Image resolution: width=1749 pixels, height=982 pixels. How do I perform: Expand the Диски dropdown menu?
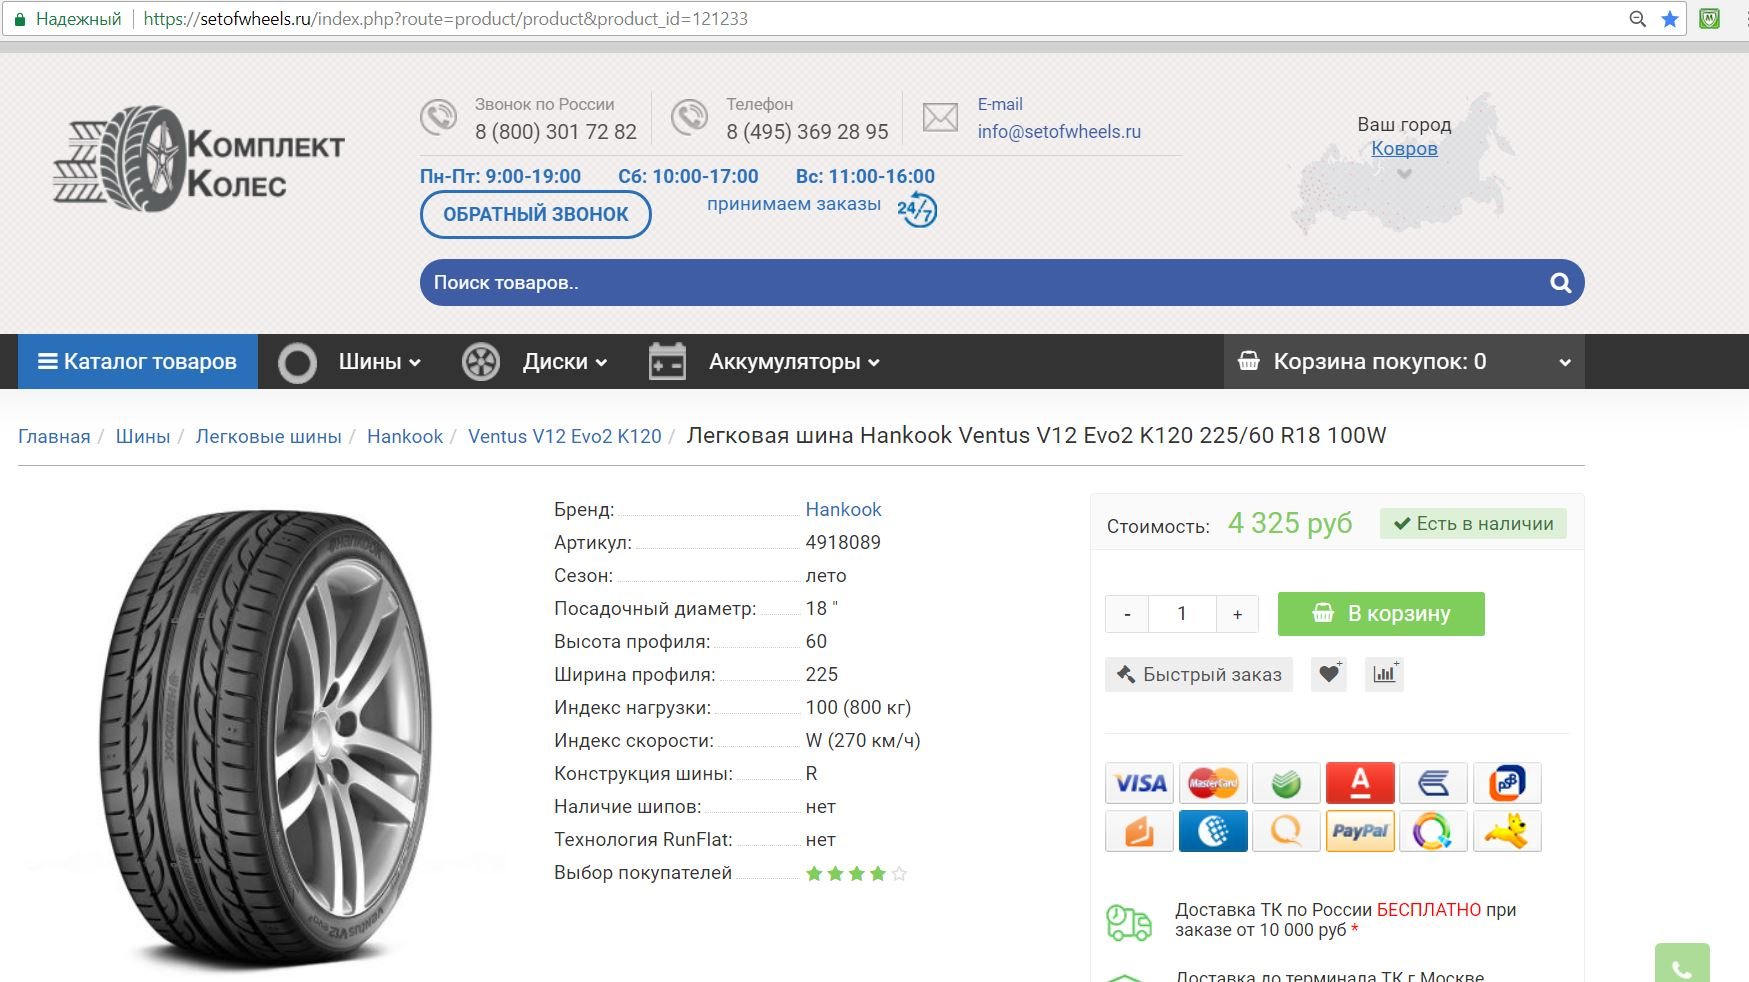565,362
